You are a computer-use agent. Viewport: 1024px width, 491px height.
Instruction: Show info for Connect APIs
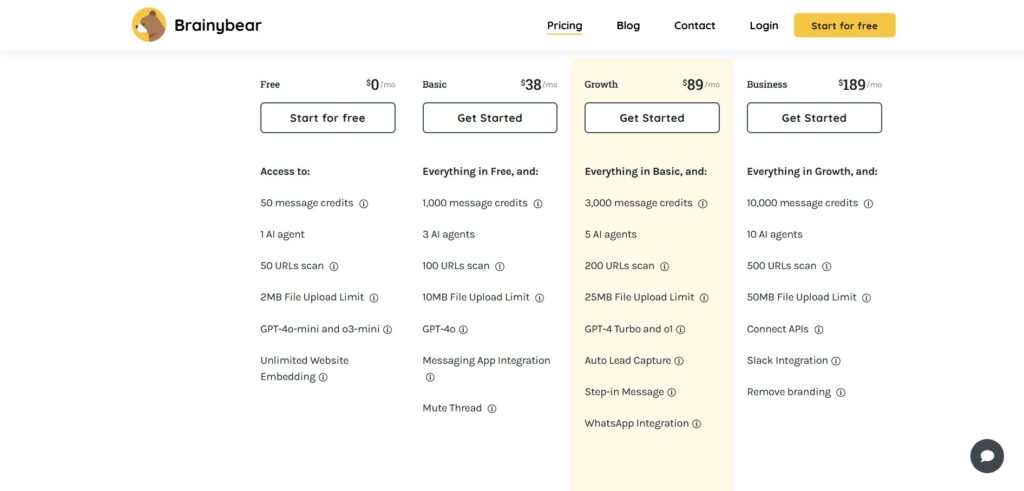[818, 330]
